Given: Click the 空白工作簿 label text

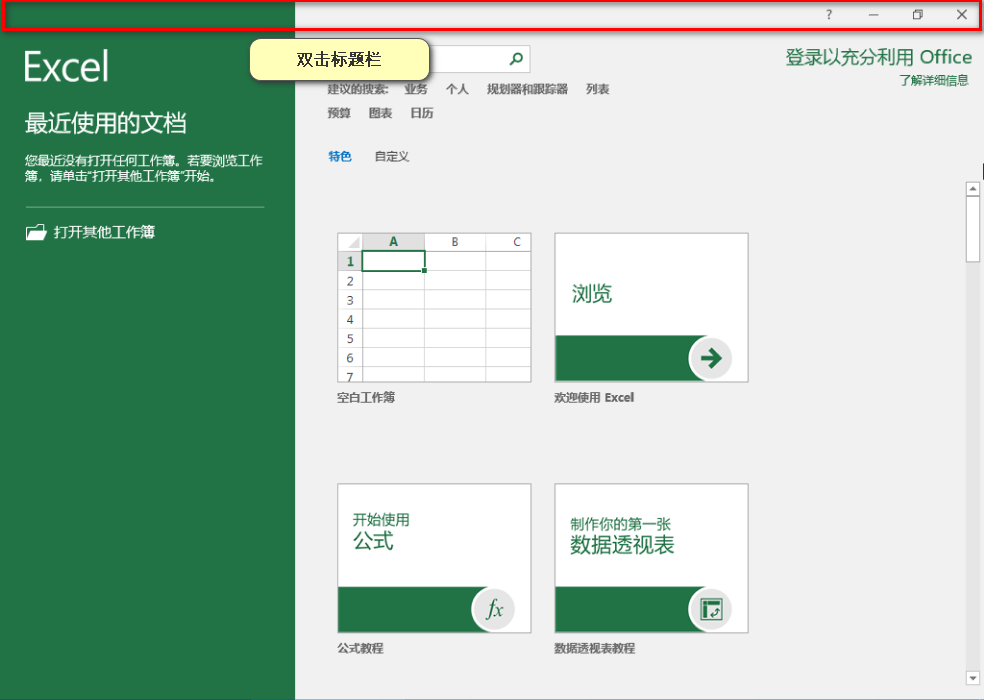Looking at the screenshot, I should [x=366, y=397].
